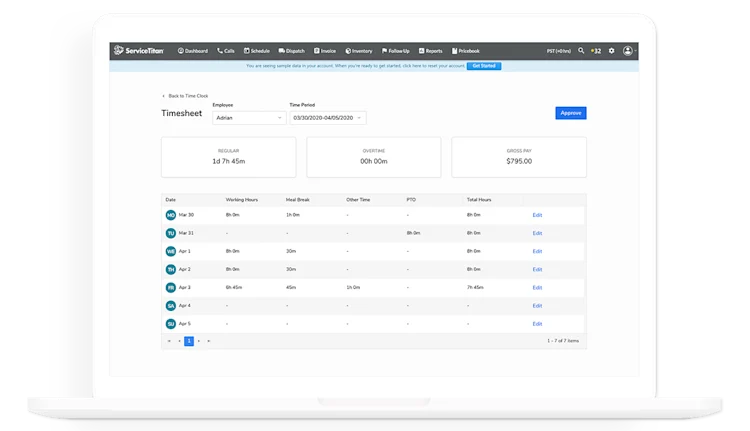Open the Inventory section
The height and width of the screenshot is (431, 750).
pyautogui.click(x=359, y=51)
